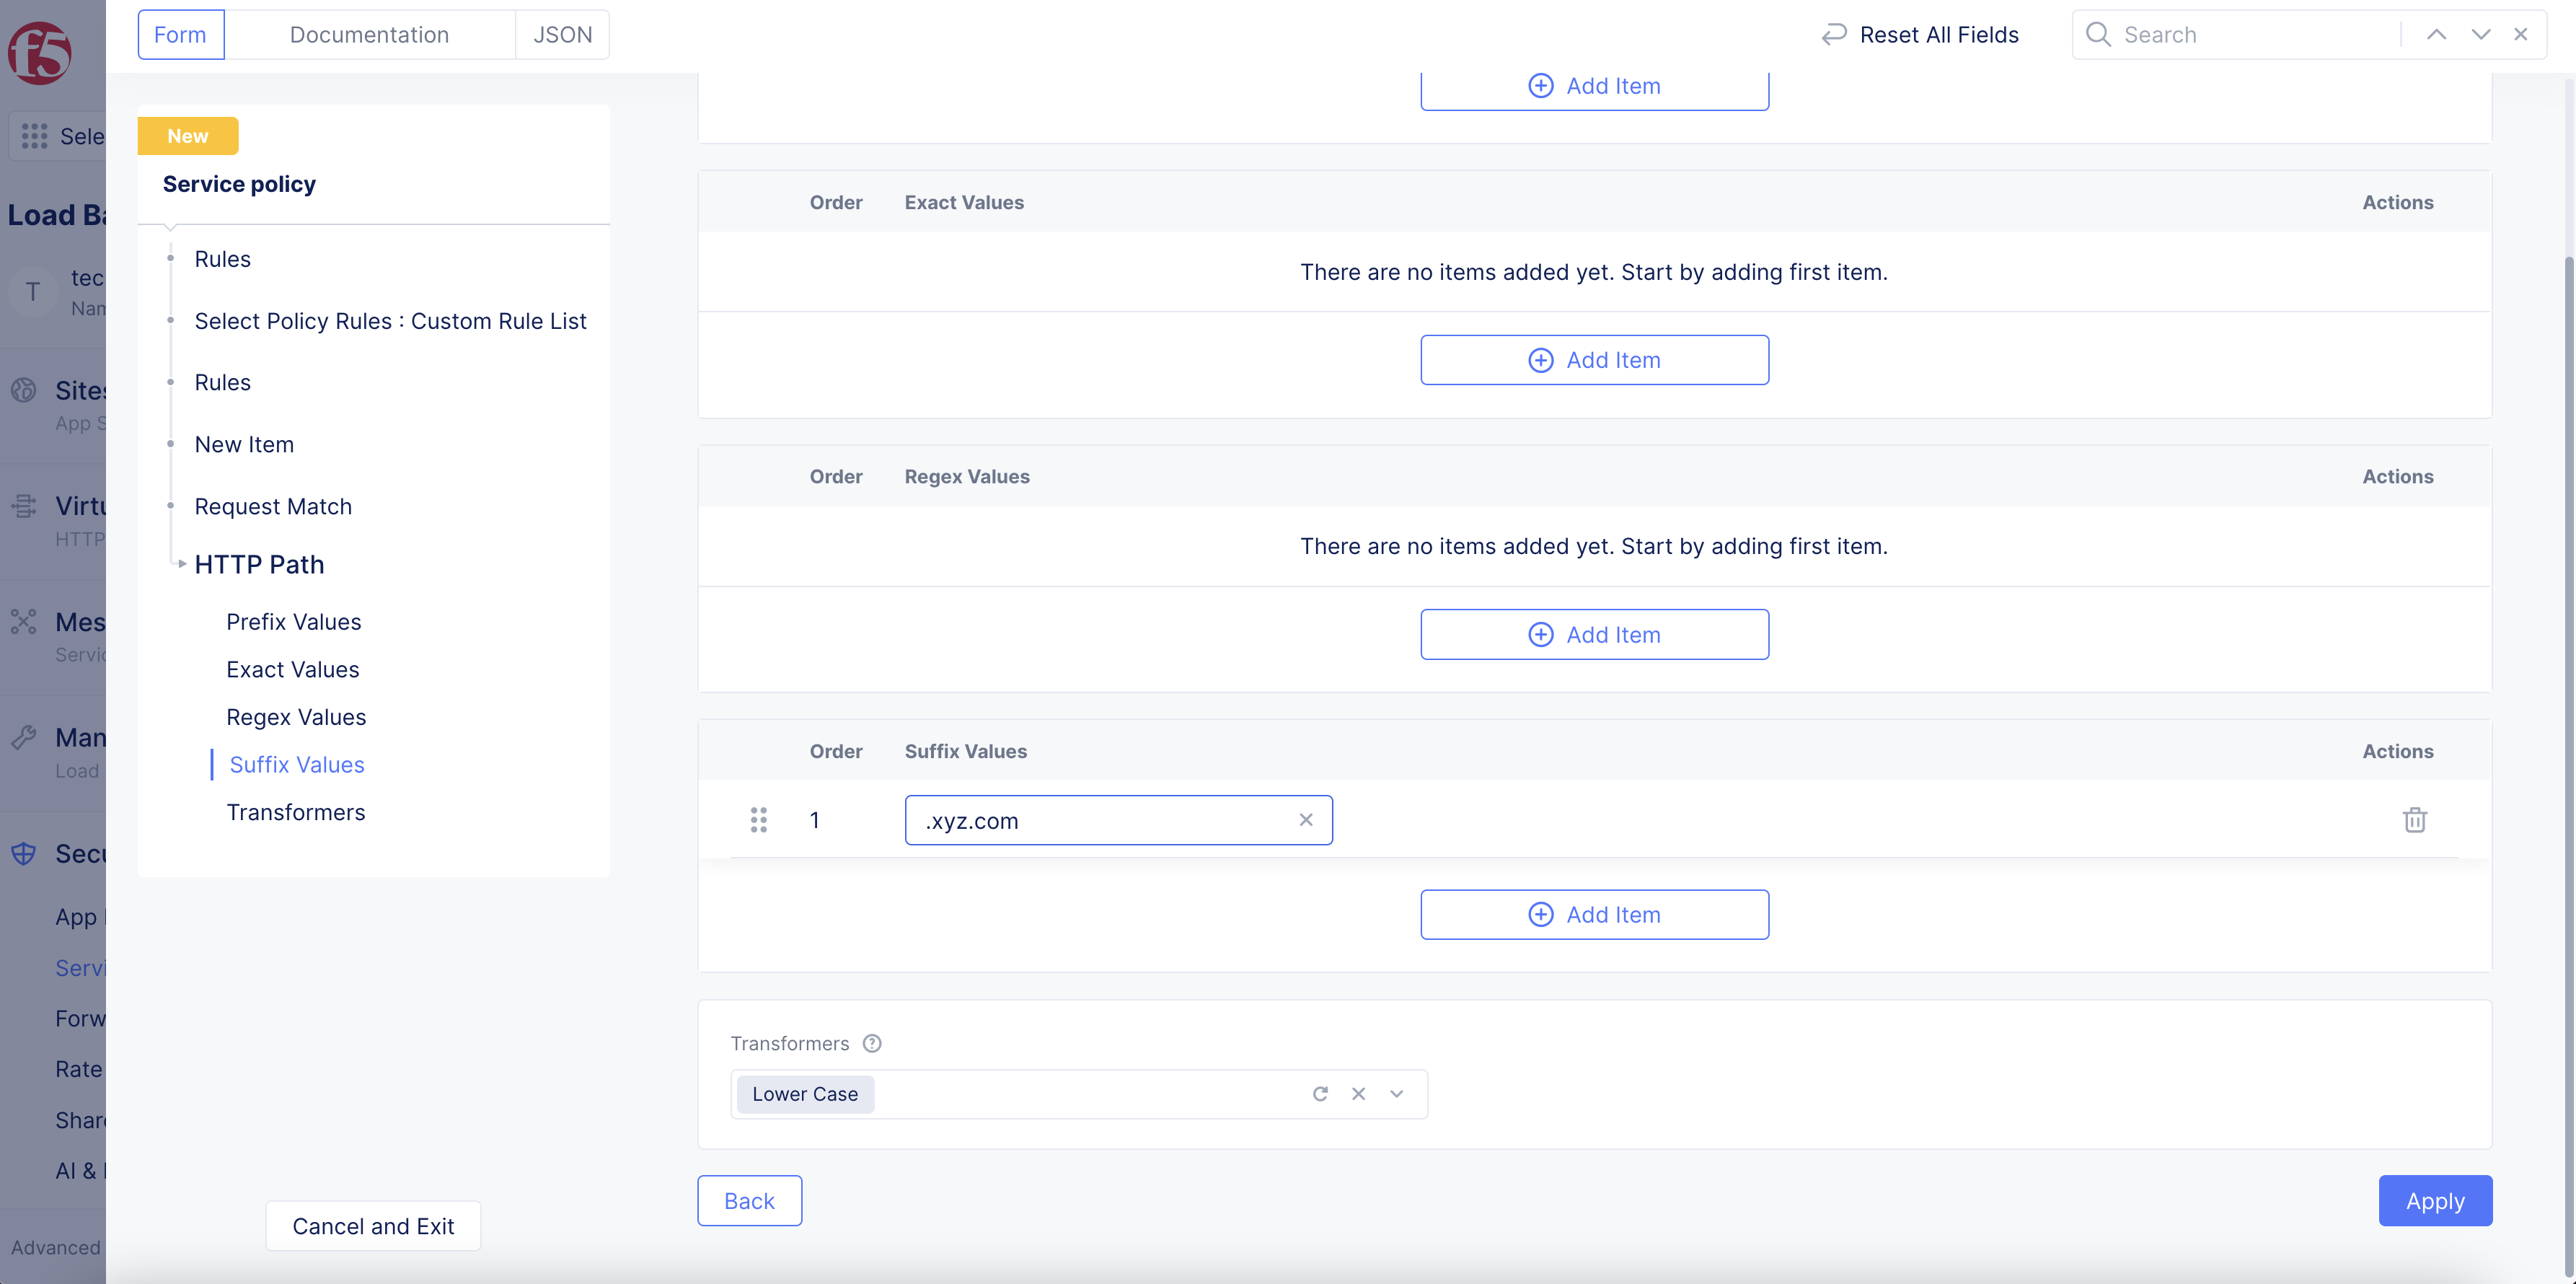
Task: Select Transformers in the sidebar tree
Action: (x=296, y=812)
